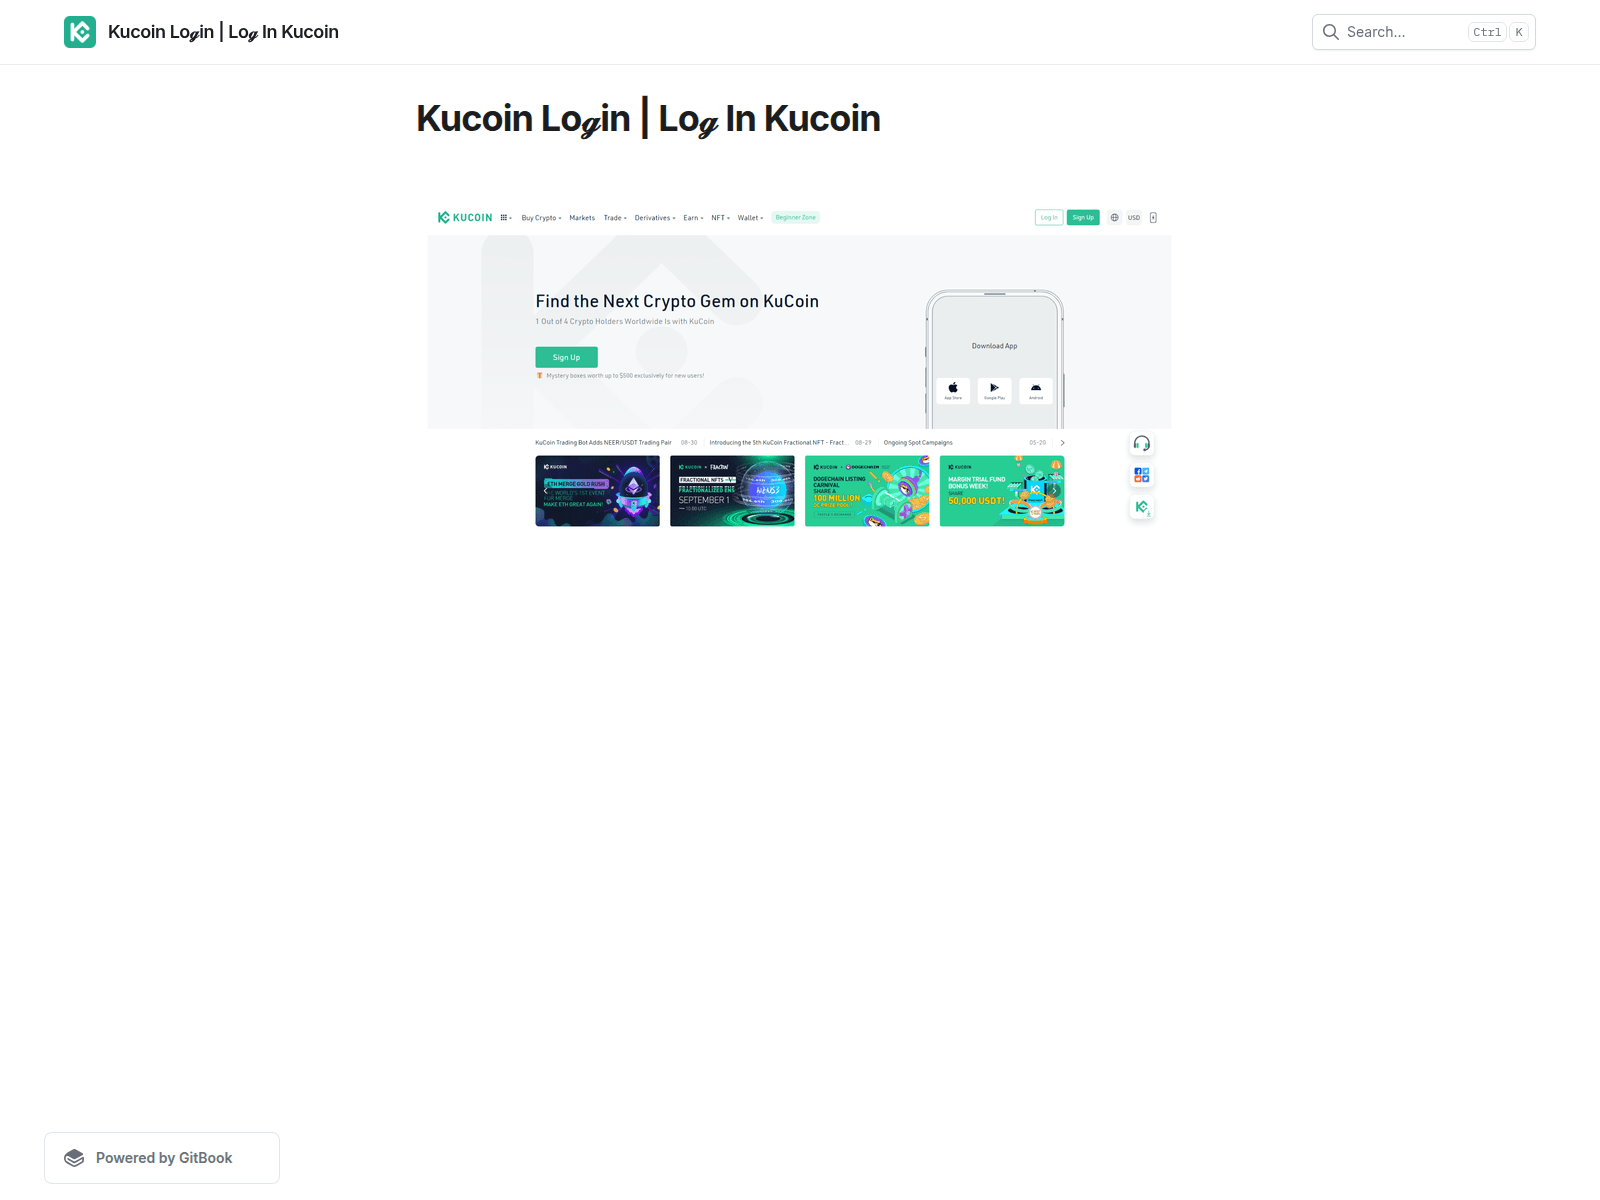
Task: Click the mystery box gift icon below Sign Up
Action: click(540, 376)
